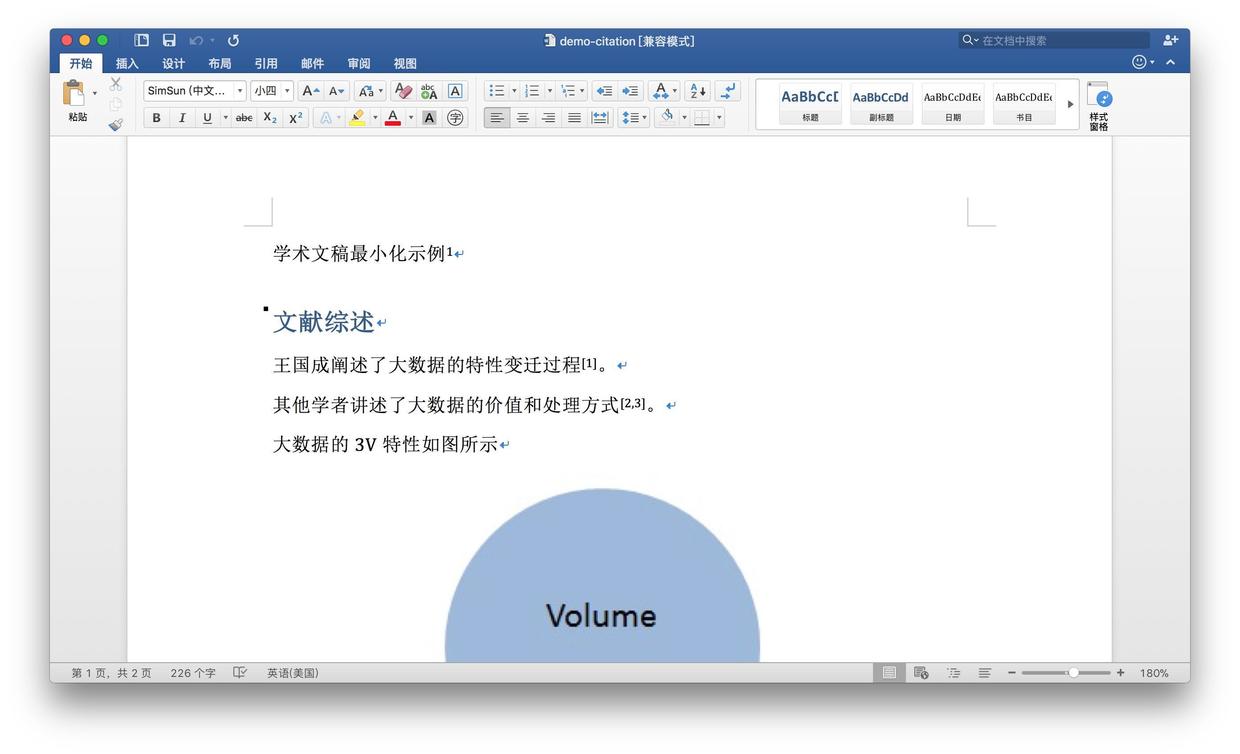
Task: Click the Paste (粘贴) clipboard icon
Action: [x=74, y=93]
